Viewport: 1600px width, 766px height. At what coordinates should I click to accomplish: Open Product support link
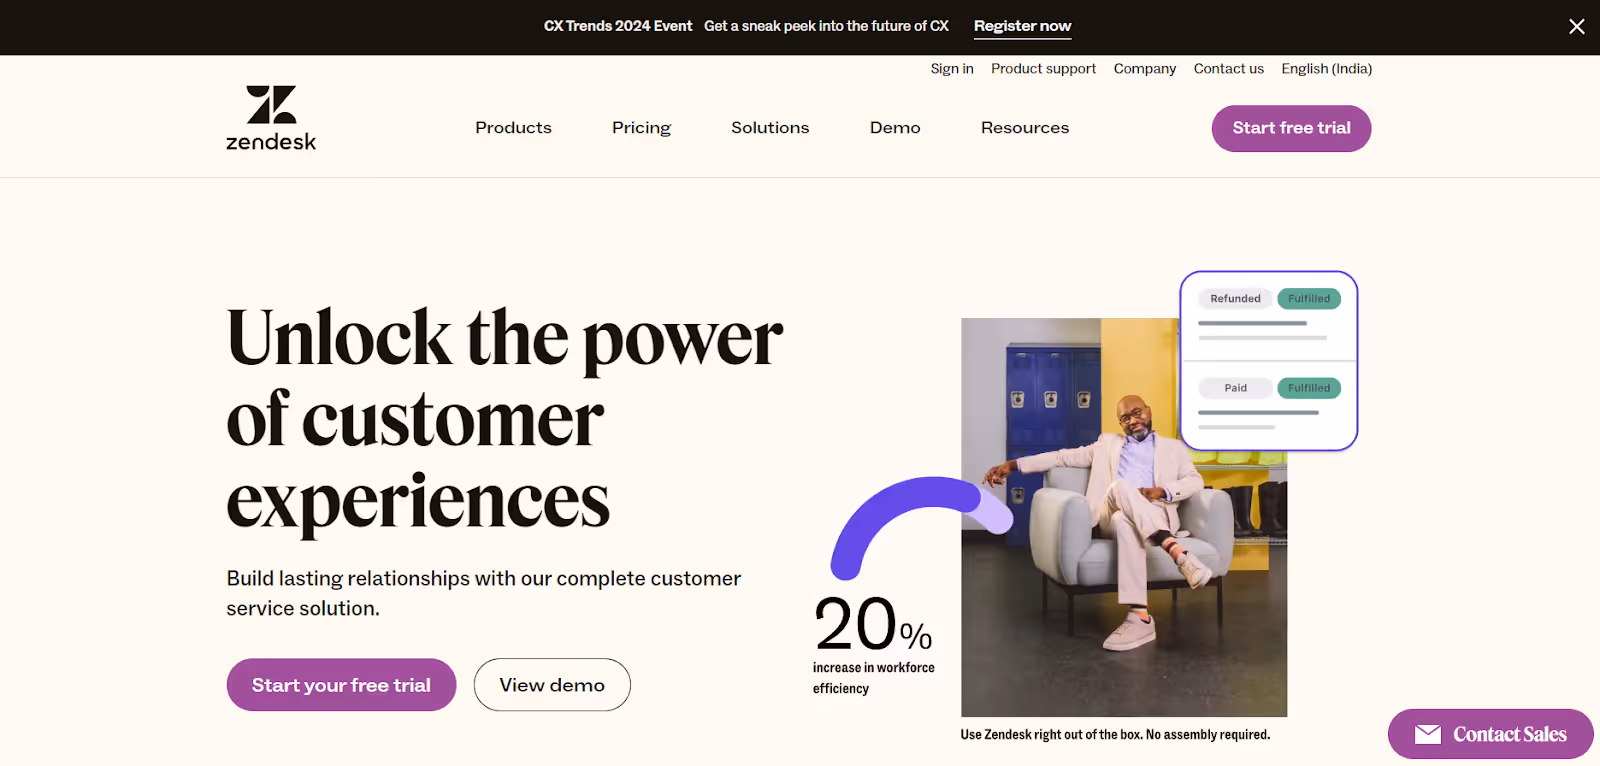coord(1043,69)
